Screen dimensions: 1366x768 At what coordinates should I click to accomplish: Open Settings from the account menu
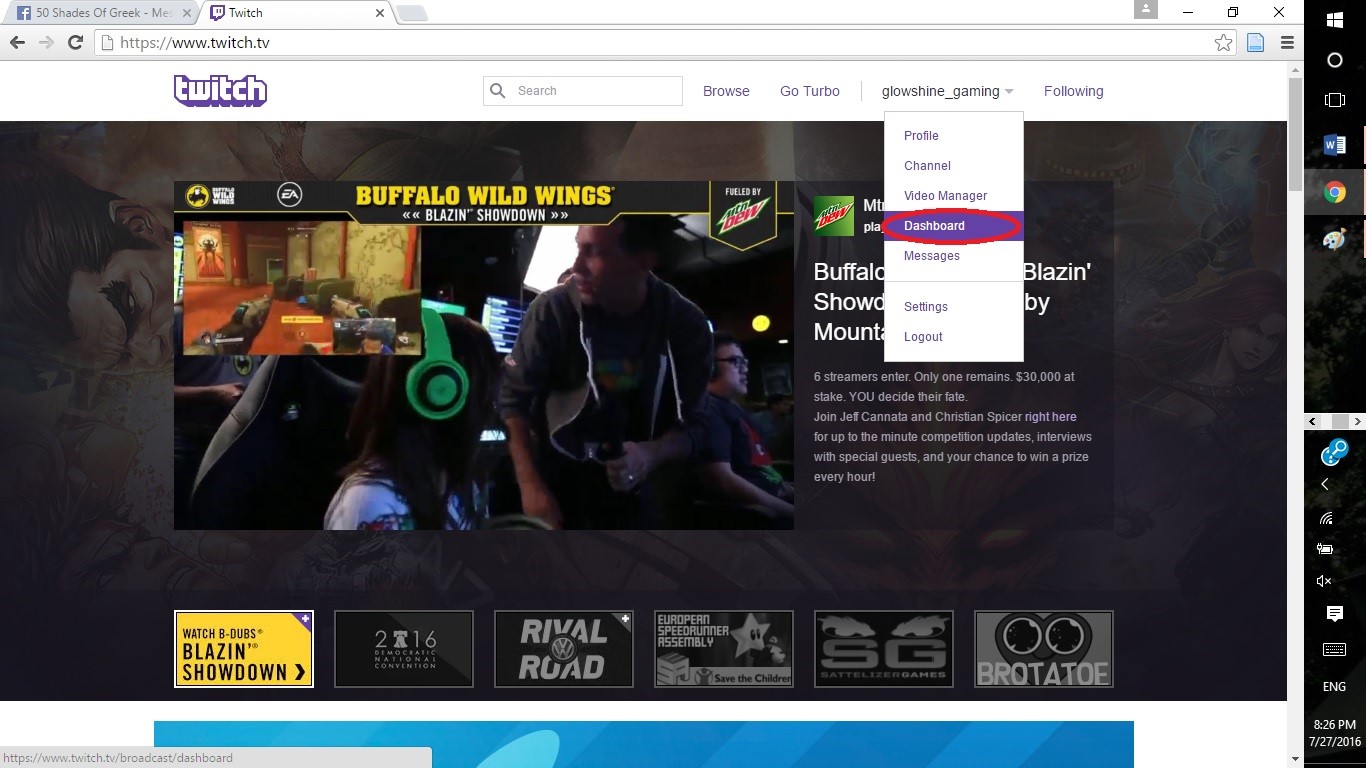[x=926, y=307]
